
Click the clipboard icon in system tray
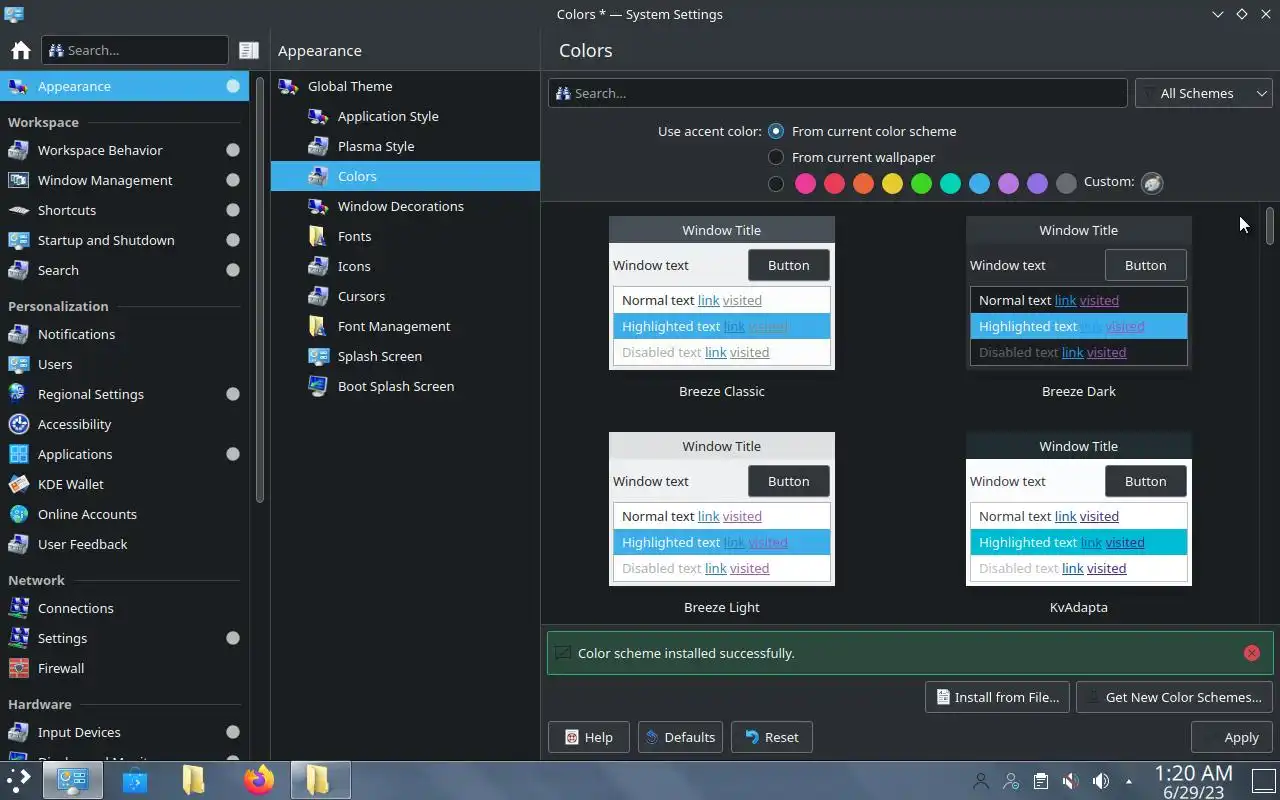[1040, 781]
